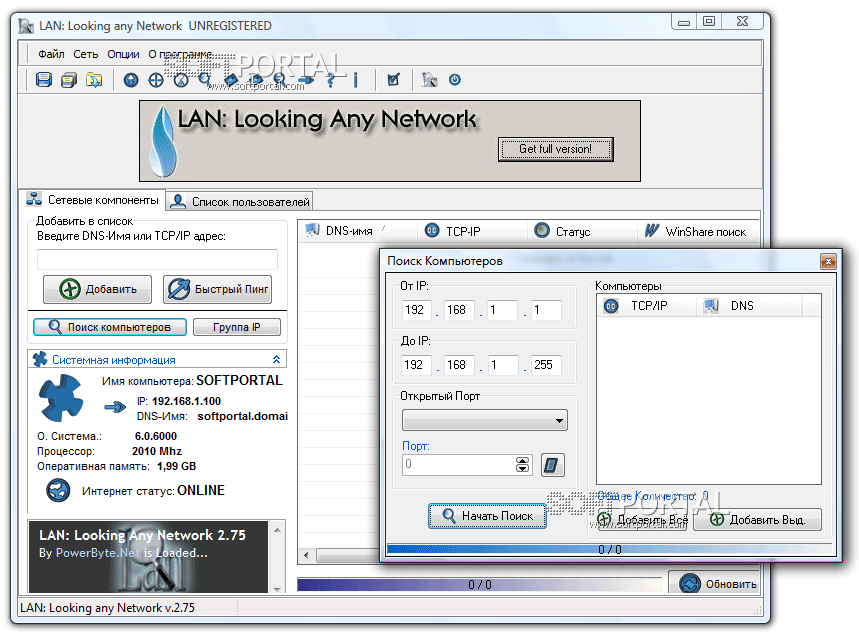This screenshot has width=859, height=638.
Task: Open the О программе menu
Action: [180, 54]
